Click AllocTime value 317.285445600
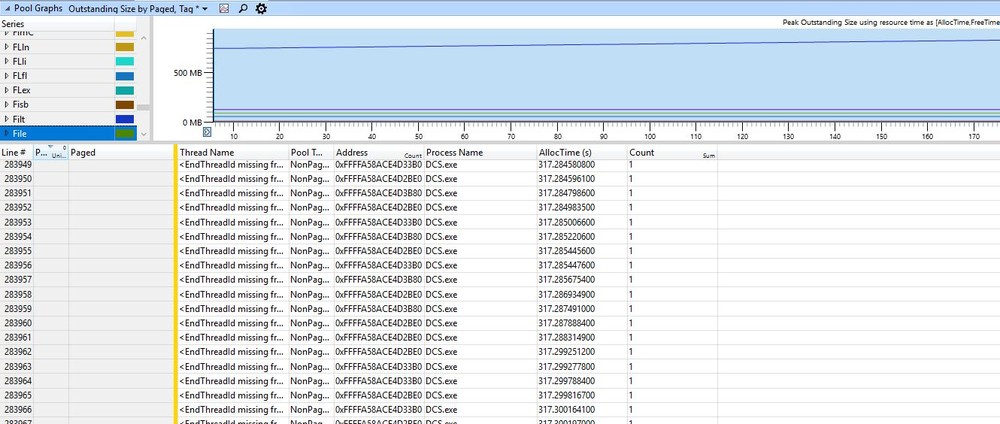 (x=566, y=251)
